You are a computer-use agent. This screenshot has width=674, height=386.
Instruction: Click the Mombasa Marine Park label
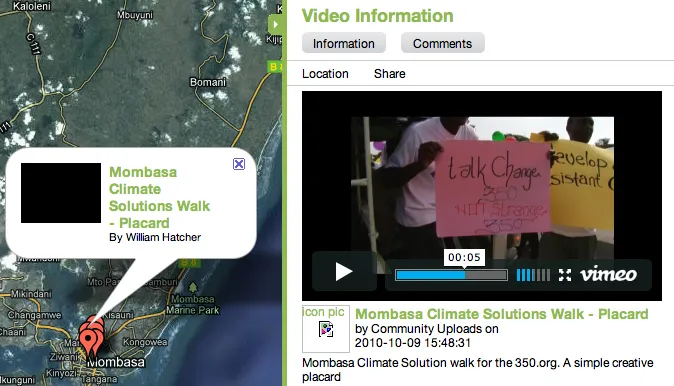pyautogui.click(x=193, y=304)
